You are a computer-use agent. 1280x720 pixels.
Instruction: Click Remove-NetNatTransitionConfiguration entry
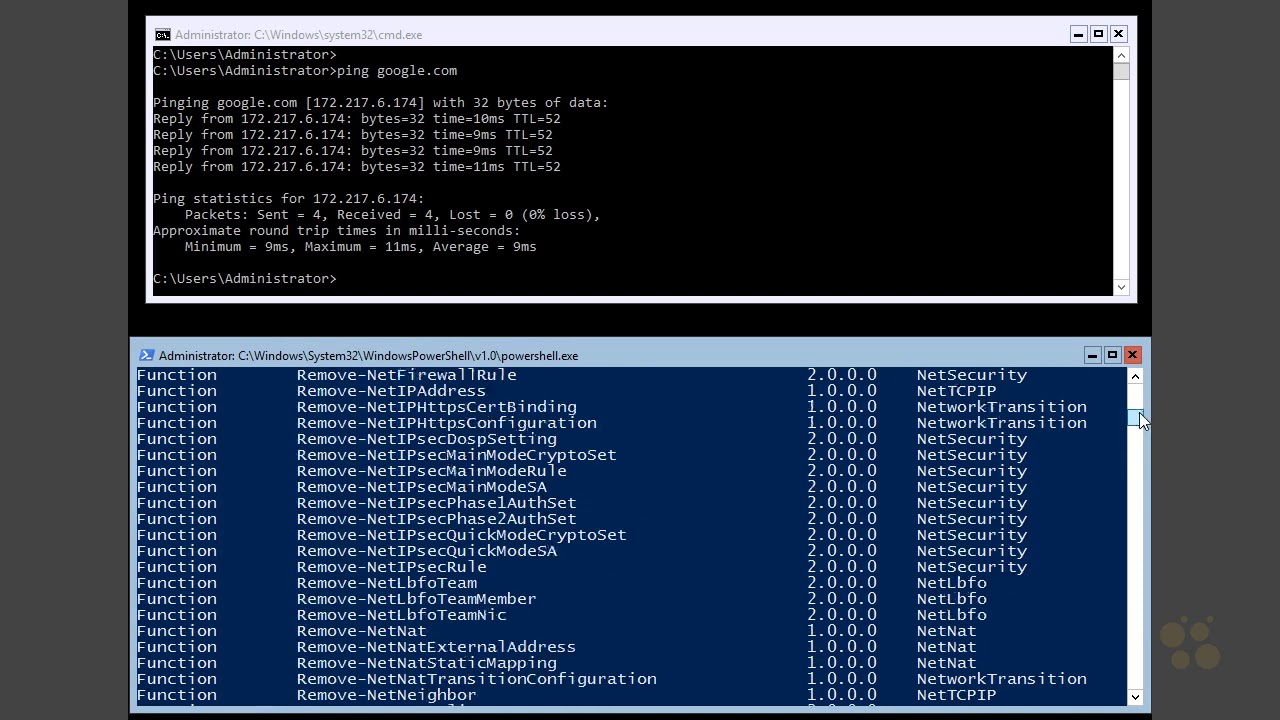click(x=477, y=679)
